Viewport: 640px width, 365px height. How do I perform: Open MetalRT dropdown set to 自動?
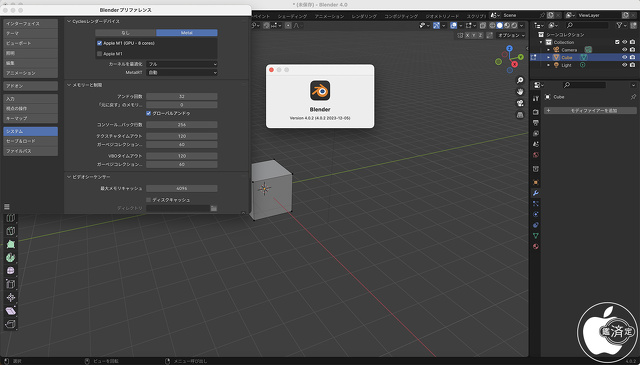pos(182,72)
